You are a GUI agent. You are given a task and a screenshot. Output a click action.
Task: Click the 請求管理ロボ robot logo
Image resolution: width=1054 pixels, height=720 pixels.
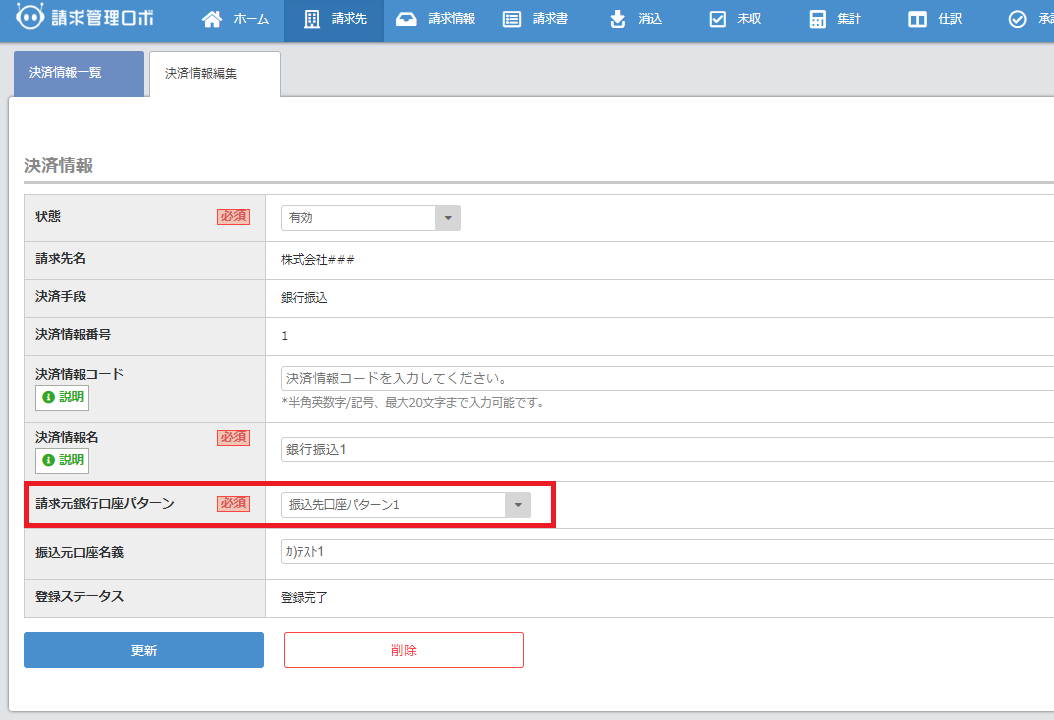31,19
